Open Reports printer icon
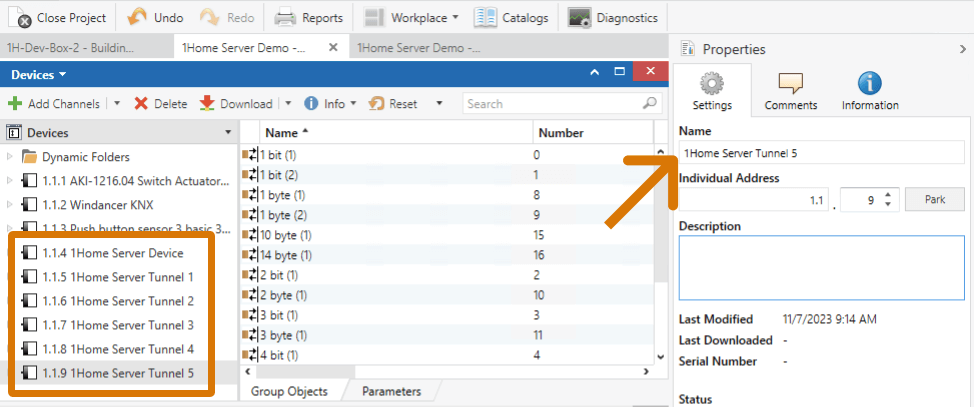Screen dimensions: 974x407 pyautogui.click(x=285, y=17)
